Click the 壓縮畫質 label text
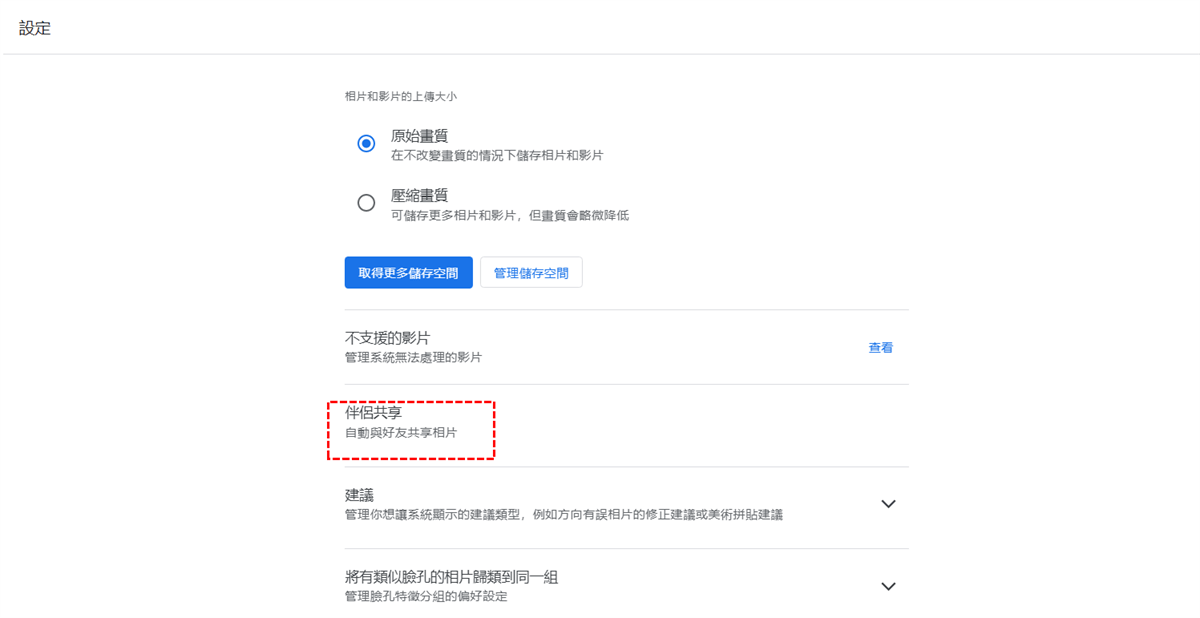This screenshot has height=618, width=1200. point(419,195)
